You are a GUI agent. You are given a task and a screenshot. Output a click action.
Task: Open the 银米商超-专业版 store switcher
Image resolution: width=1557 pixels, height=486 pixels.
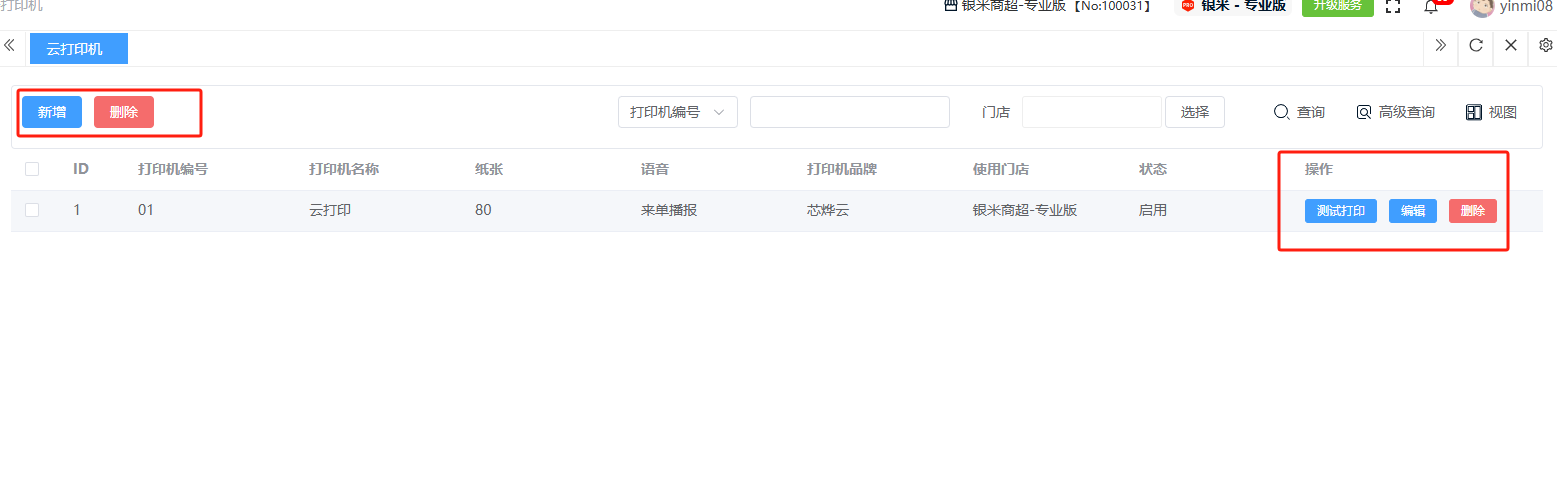tap(1046, 6)
